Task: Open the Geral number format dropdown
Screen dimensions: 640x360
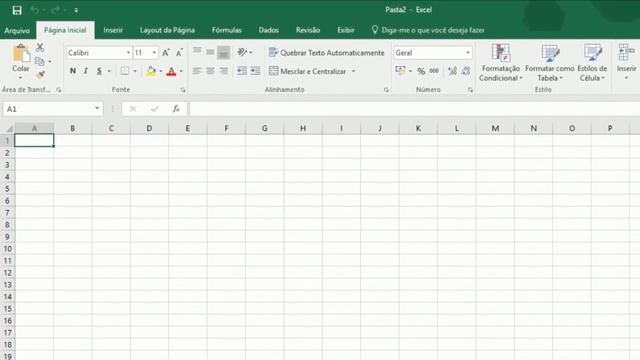Action: coord(468,53)
